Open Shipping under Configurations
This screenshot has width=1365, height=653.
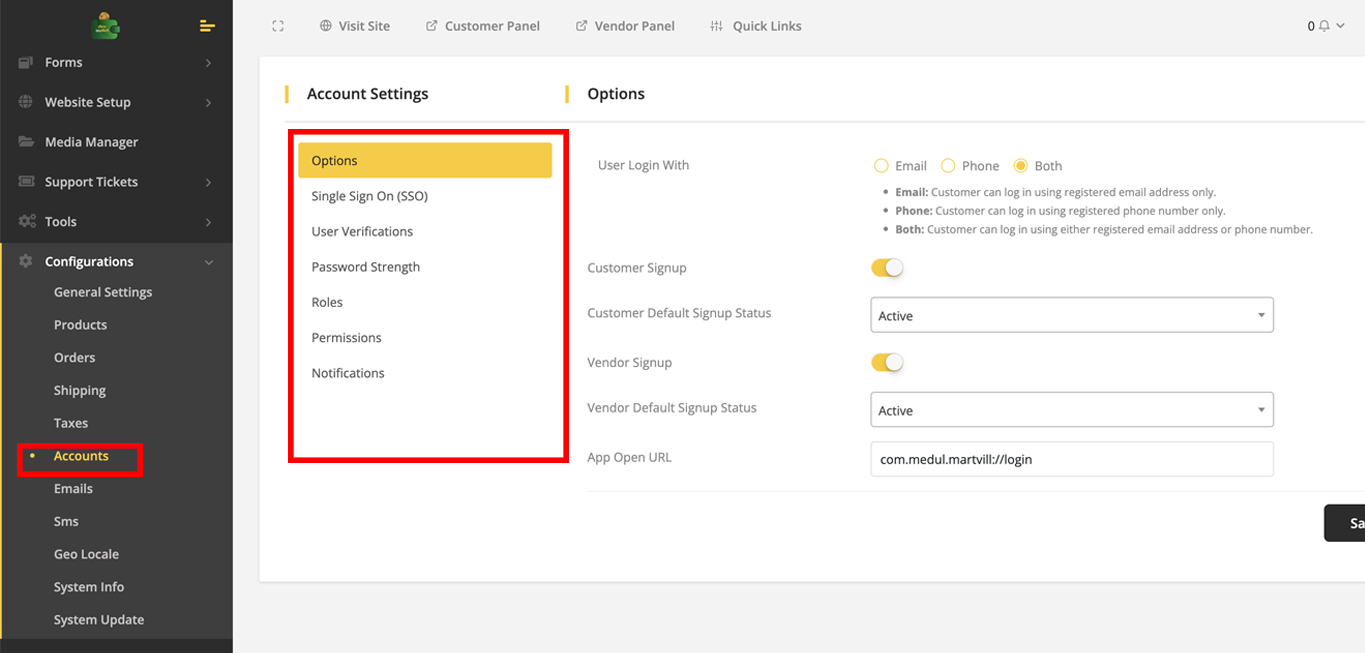tap(80, 390)
